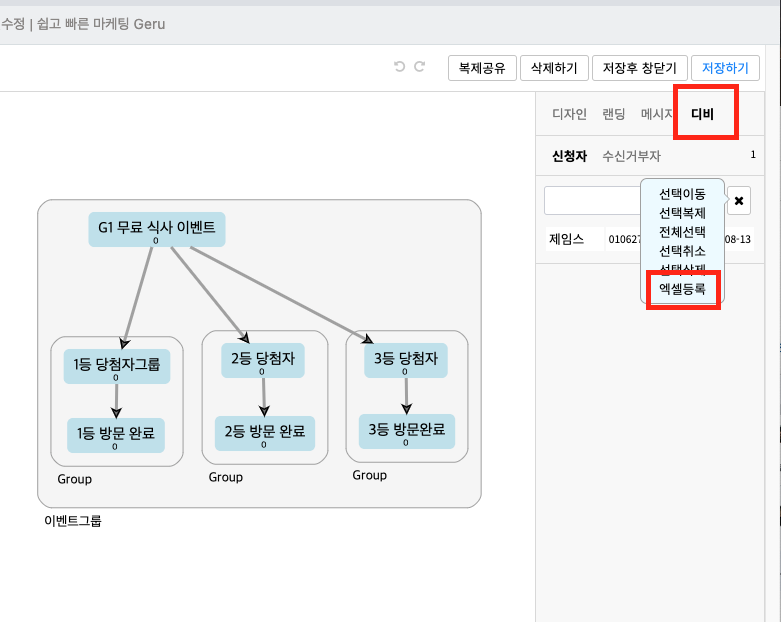Choose 선택이동 from the popup menu

point(682,193)
